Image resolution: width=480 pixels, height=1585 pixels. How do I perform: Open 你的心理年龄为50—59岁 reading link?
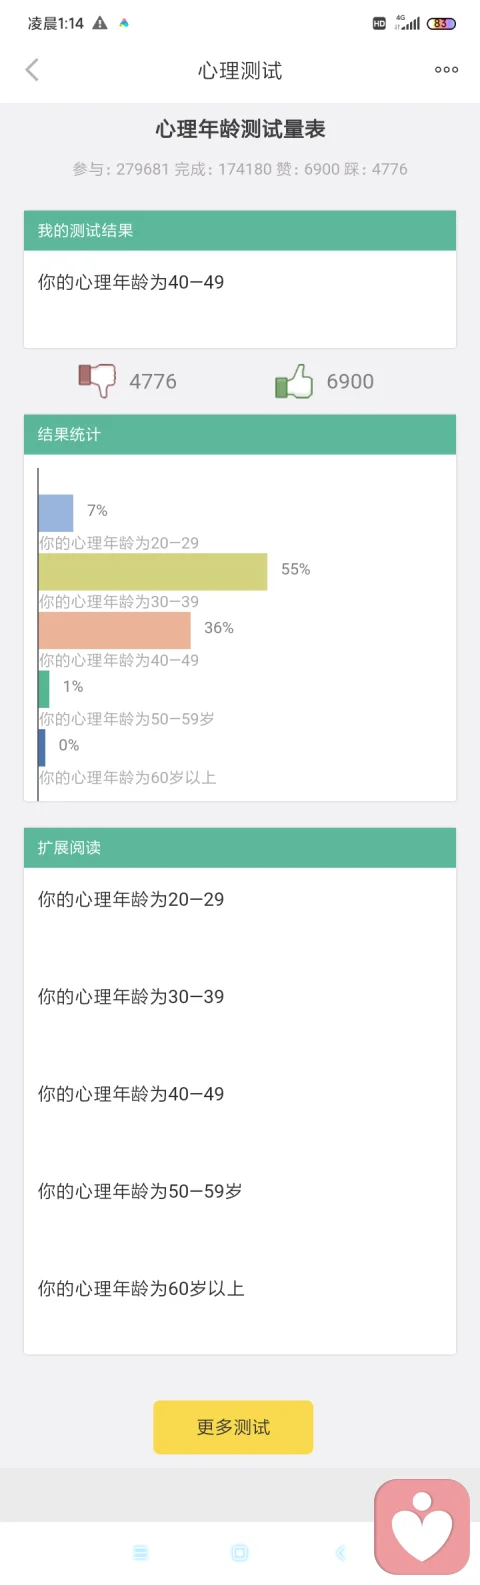(140, 1191)
